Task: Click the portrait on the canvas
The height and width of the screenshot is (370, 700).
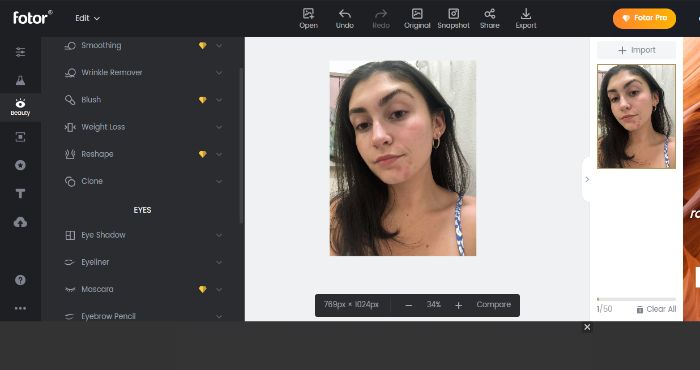Action: pyautogui.click(x=403, y=158)
